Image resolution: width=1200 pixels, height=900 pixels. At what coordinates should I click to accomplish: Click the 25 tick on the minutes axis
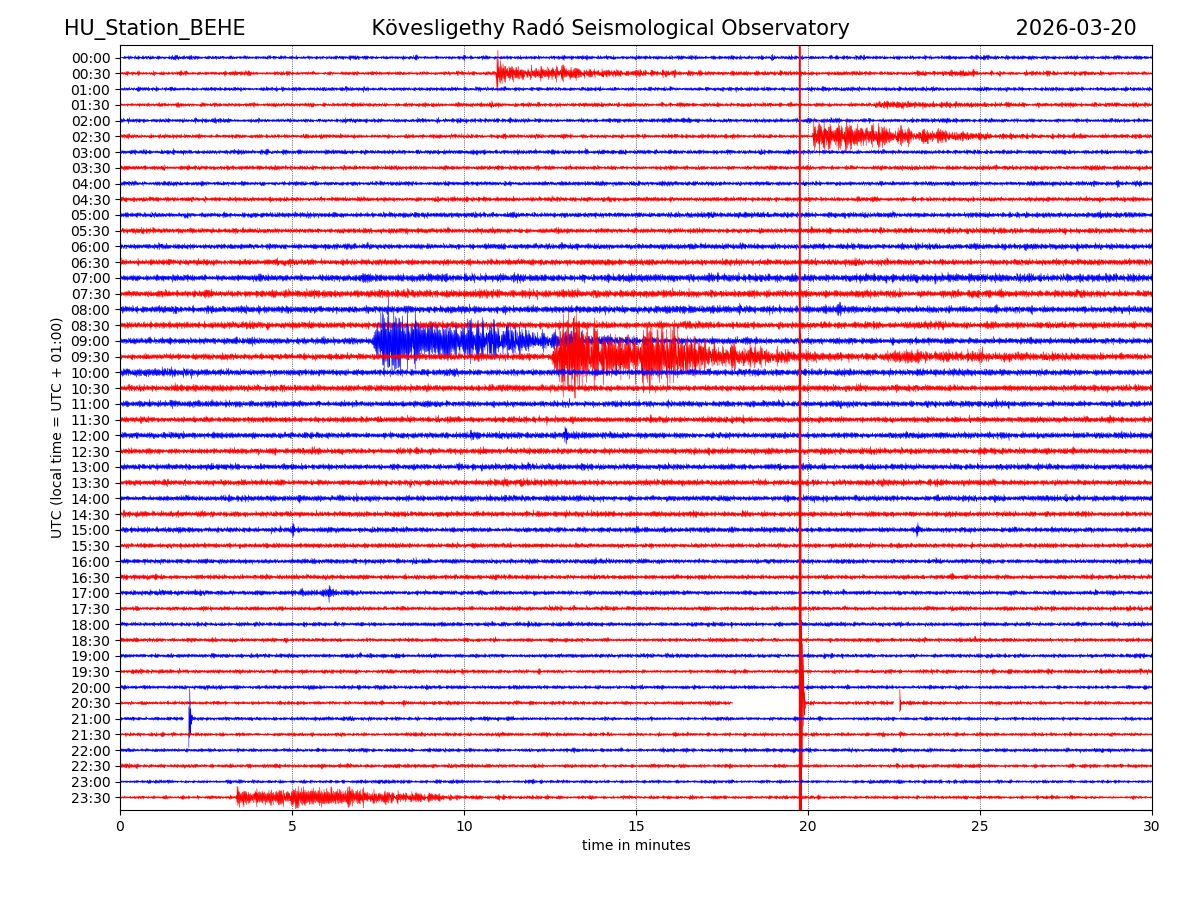tap(980, 827)
